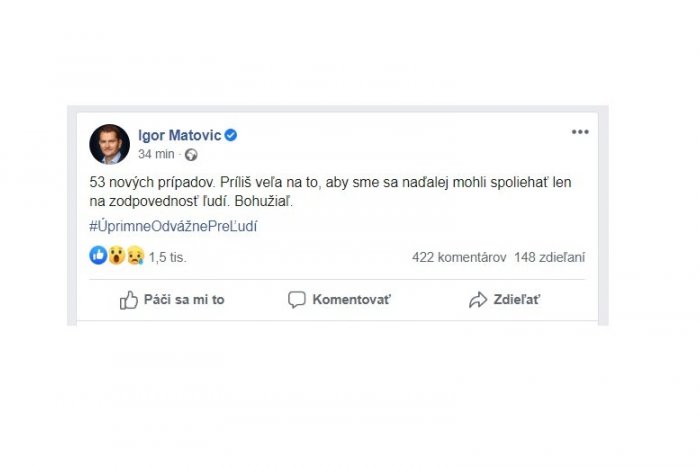The width and height of the screenshot is (700, 467).
Task: Click the blue Like reaction icon
Action: click(x=98, y=256)
